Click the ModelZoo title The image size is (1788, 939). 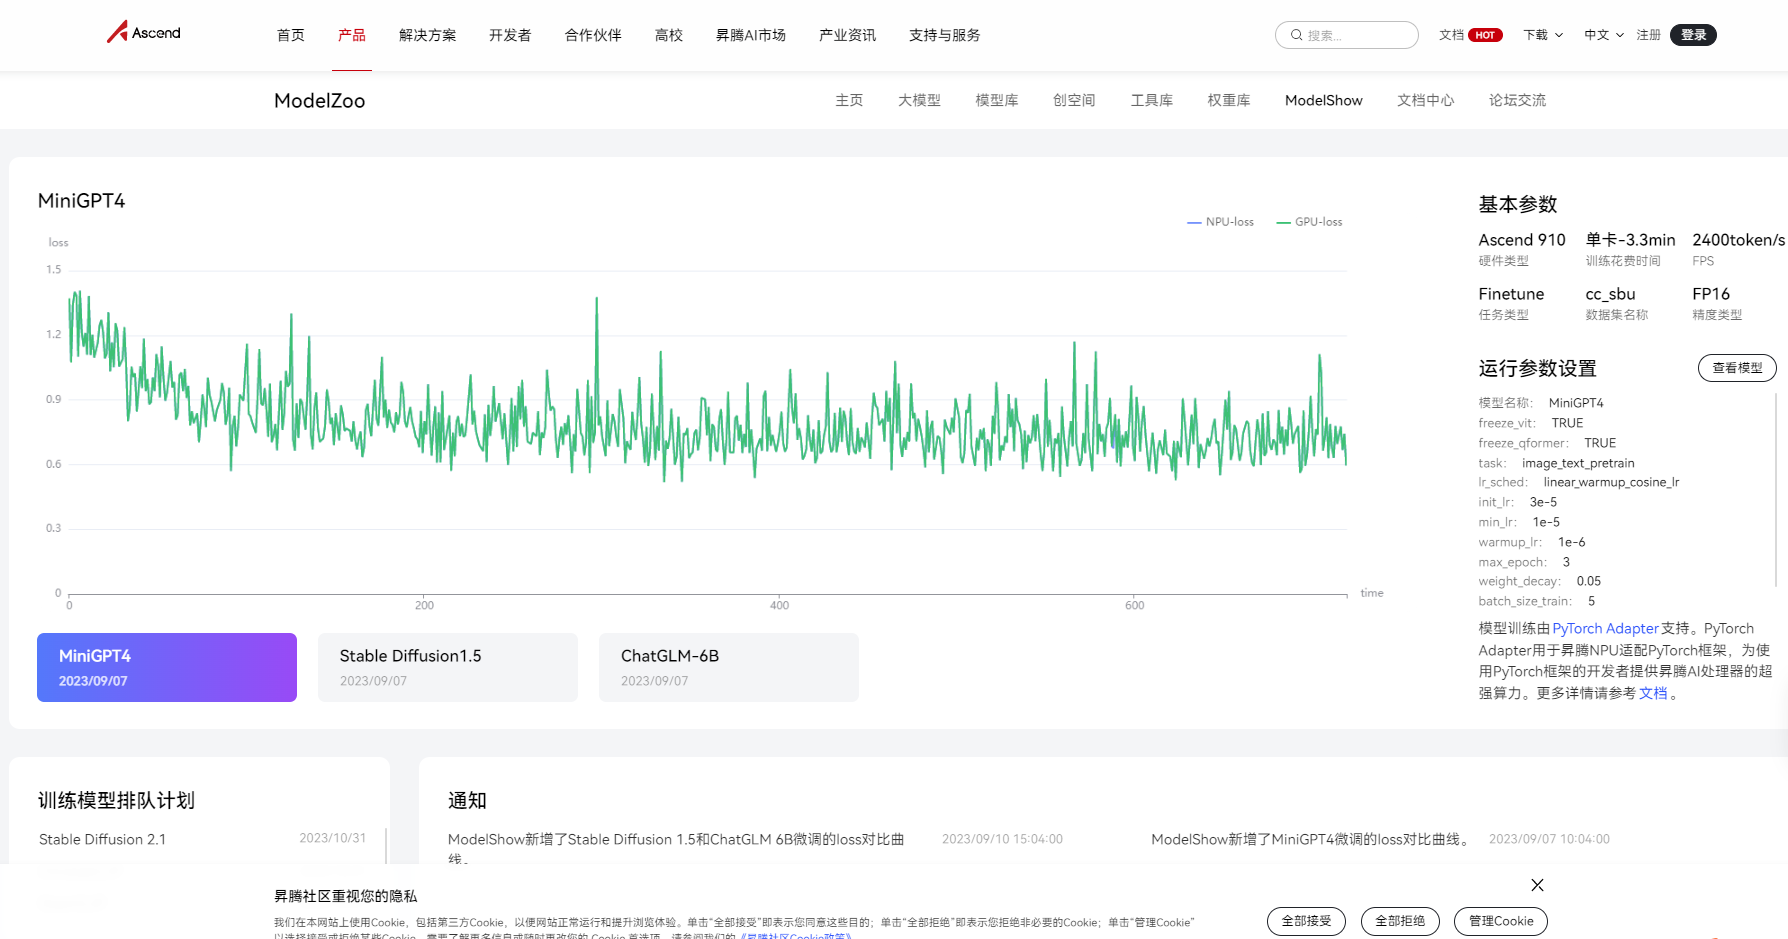[x=320, y=101]
